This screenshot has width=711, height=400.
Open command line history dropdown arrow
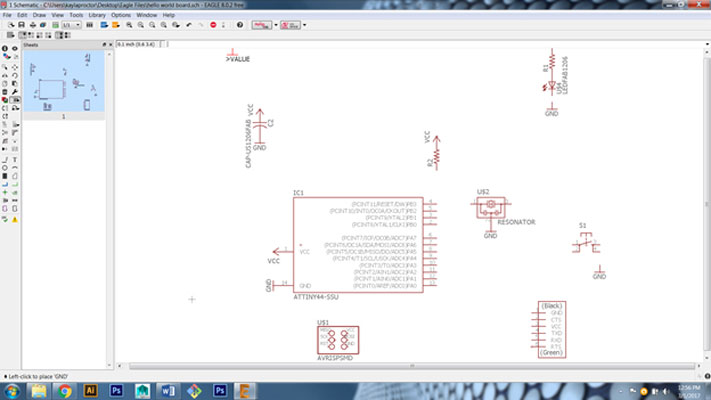707,44
